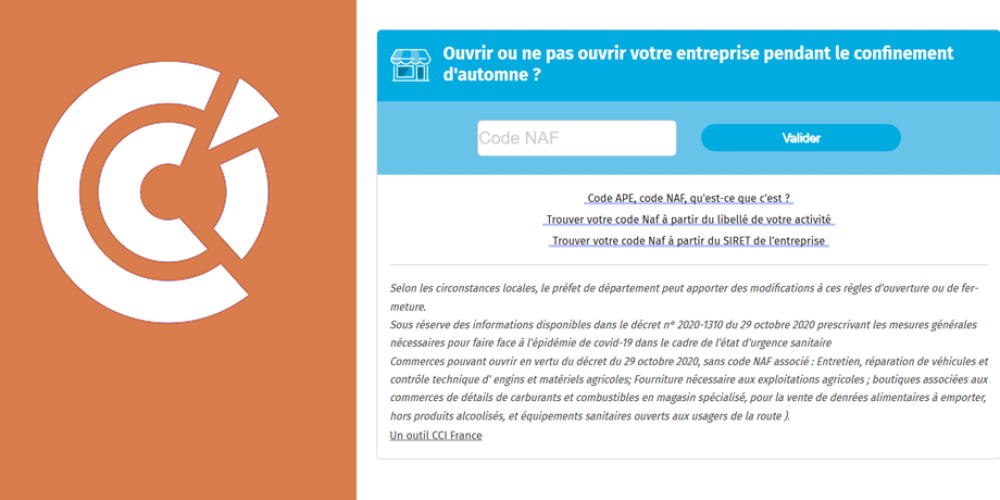Click the word "Valider" on the blue button
Screen dimensions: 1000x500
[801, 138]
